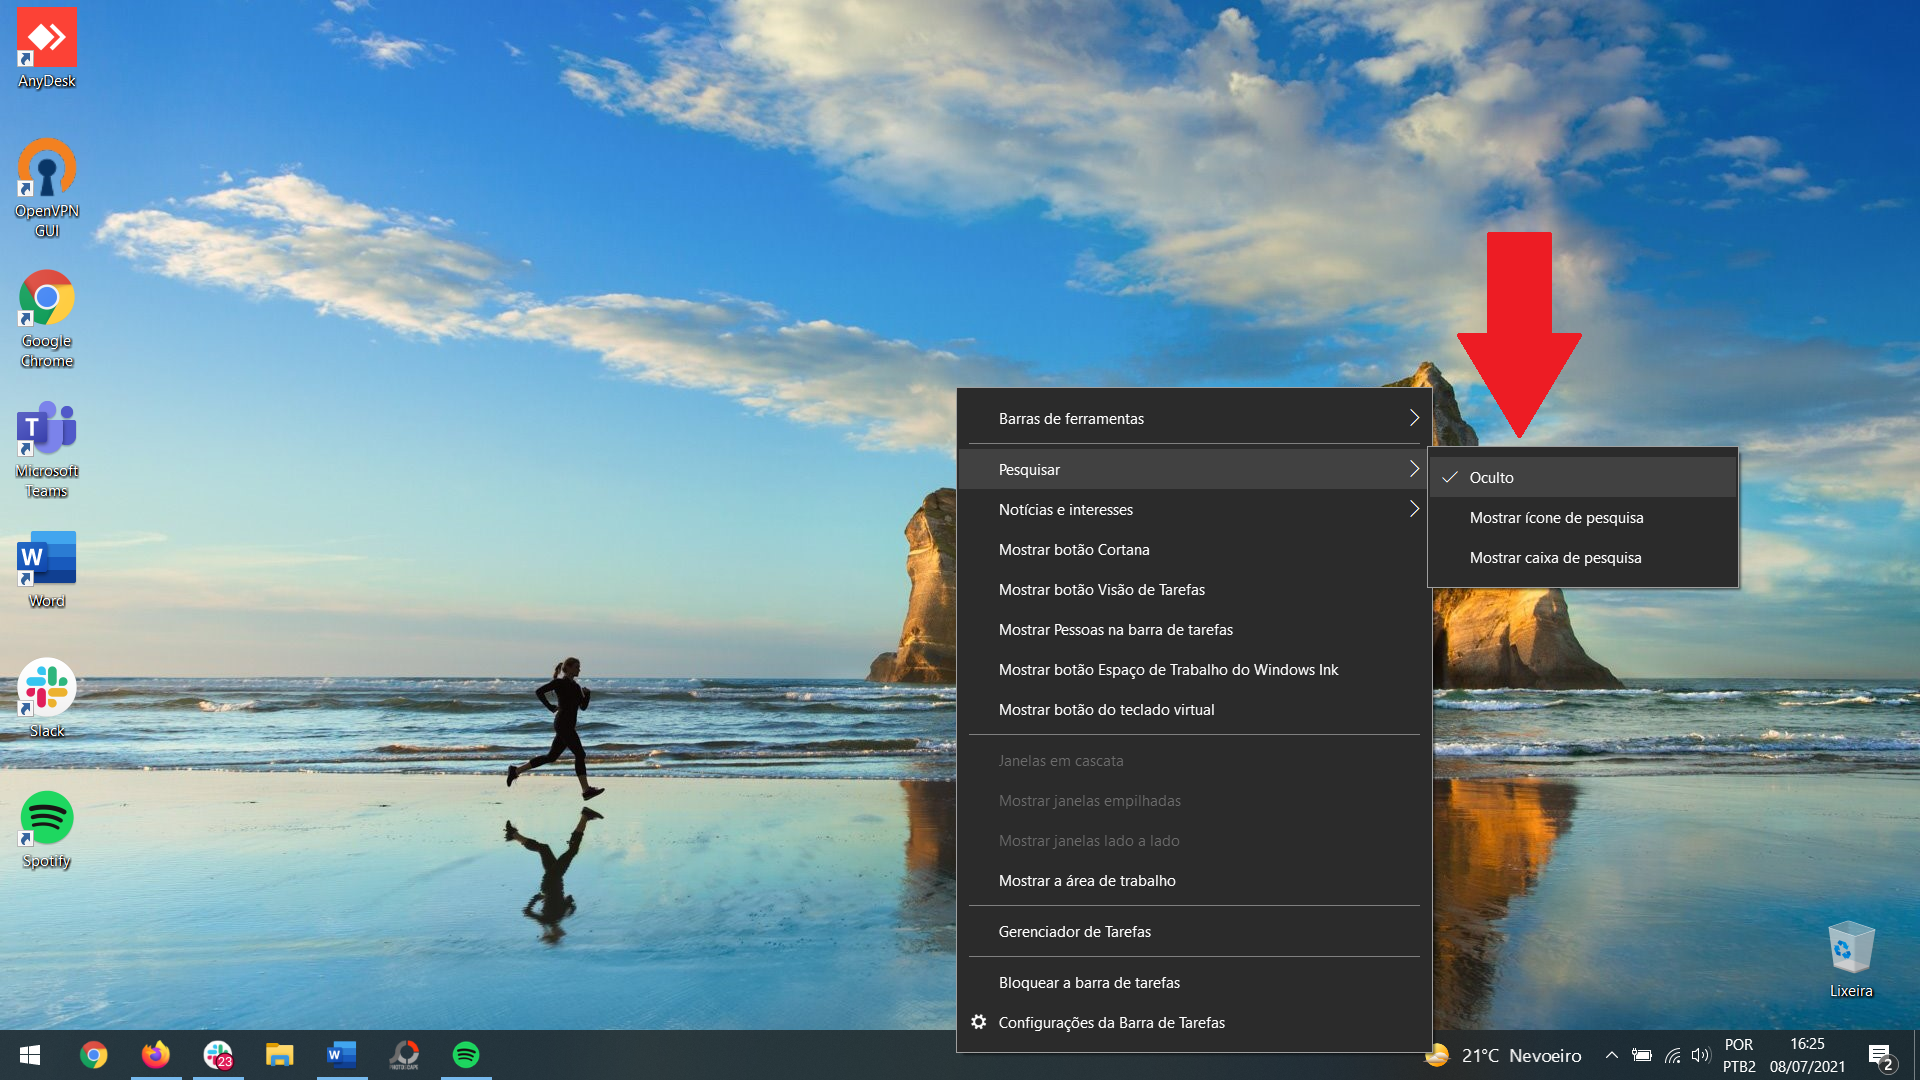Toggle Mostrar botão Visão de Tarefas
1920x1080 pixels.
[1194, 589]
